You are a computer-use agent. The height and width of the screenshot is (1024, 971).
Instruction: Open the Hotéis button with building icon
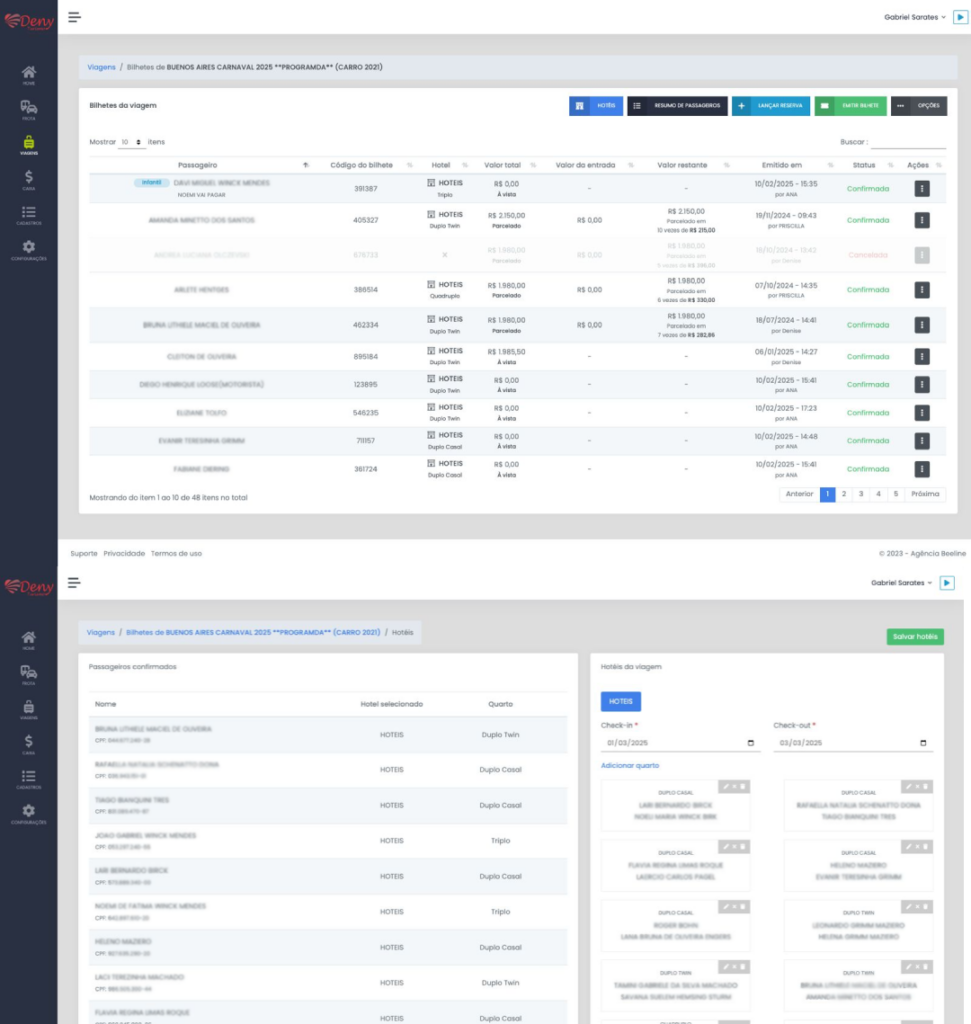596,105
